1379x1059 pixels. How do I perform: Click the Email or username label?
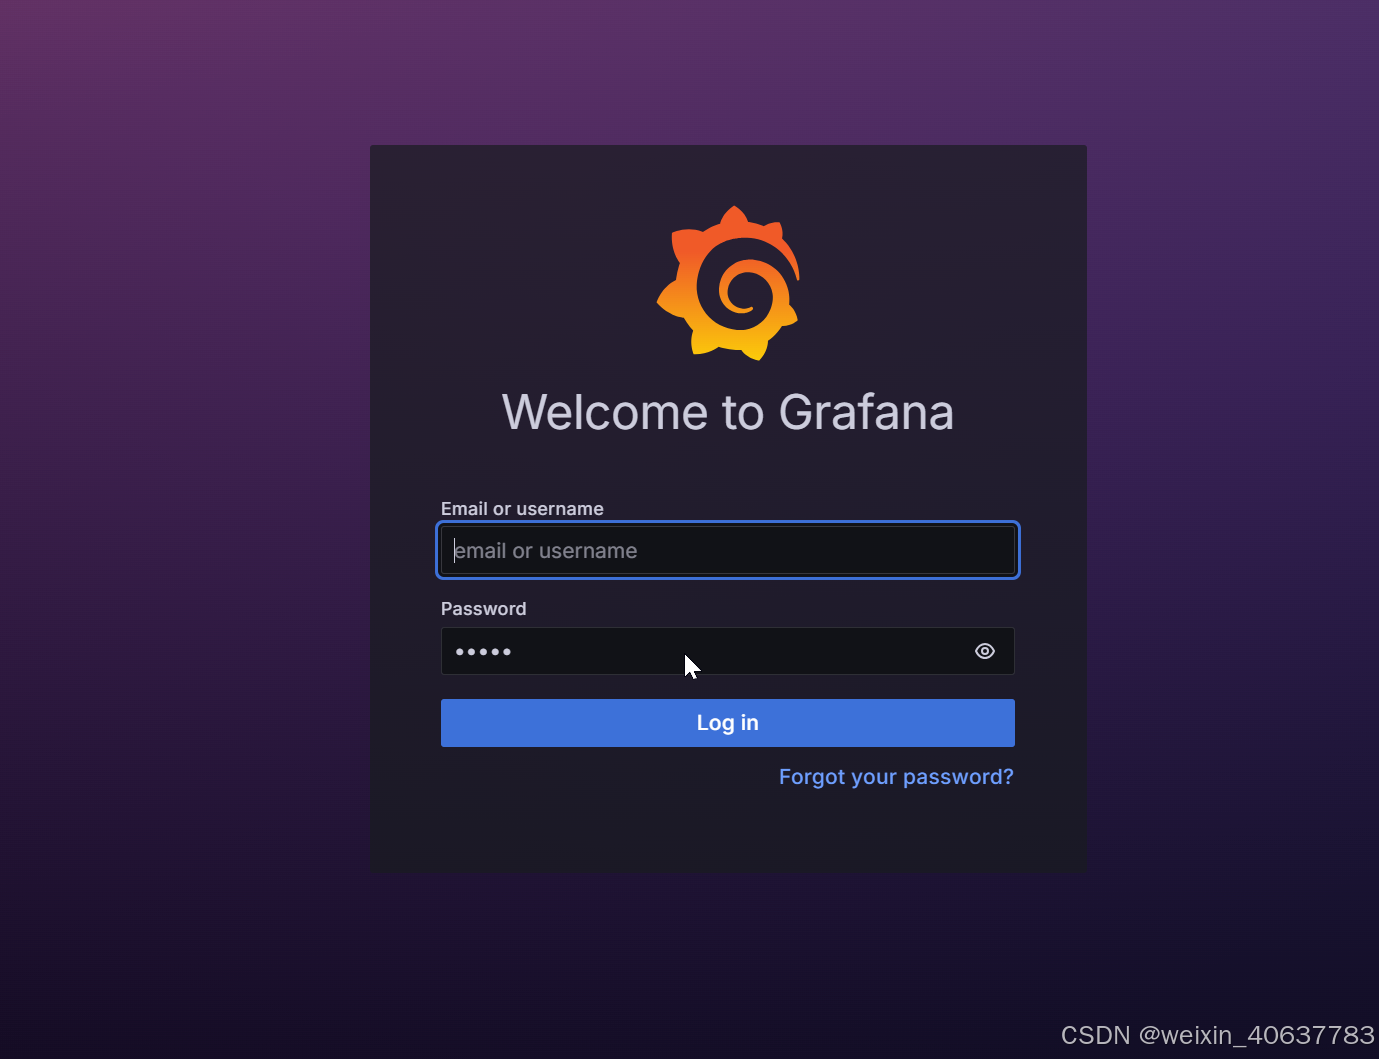click(x=521, y=508)
